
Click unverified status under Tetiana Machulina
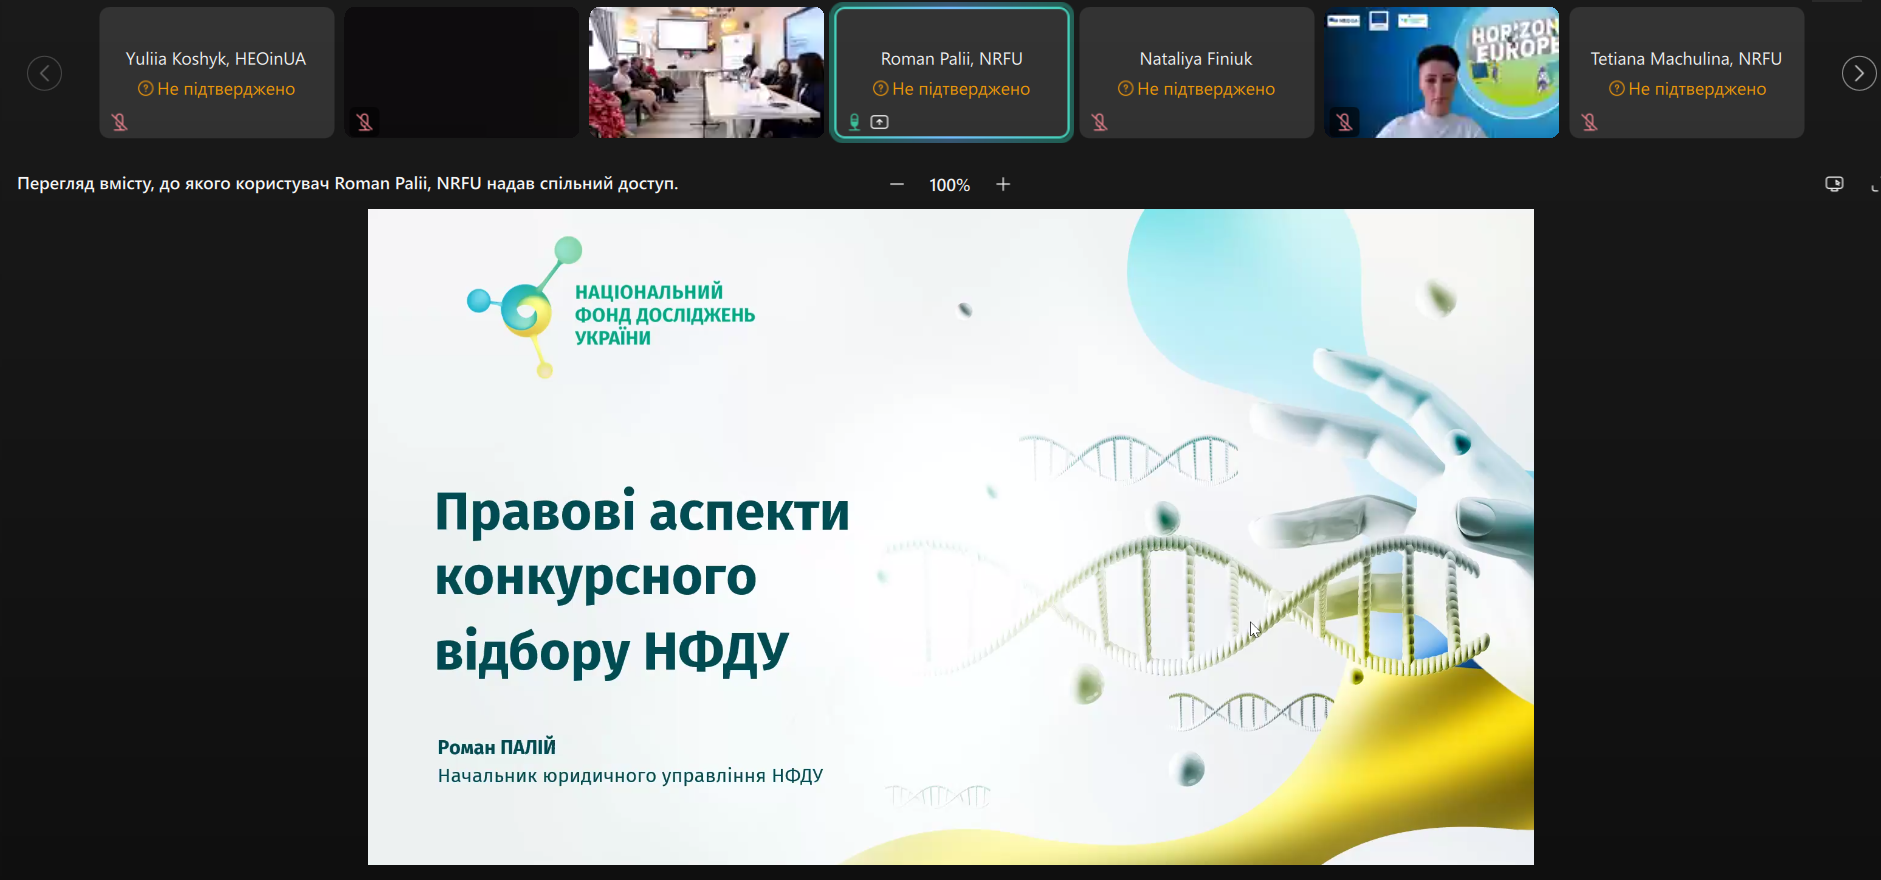coord(1687,89)
